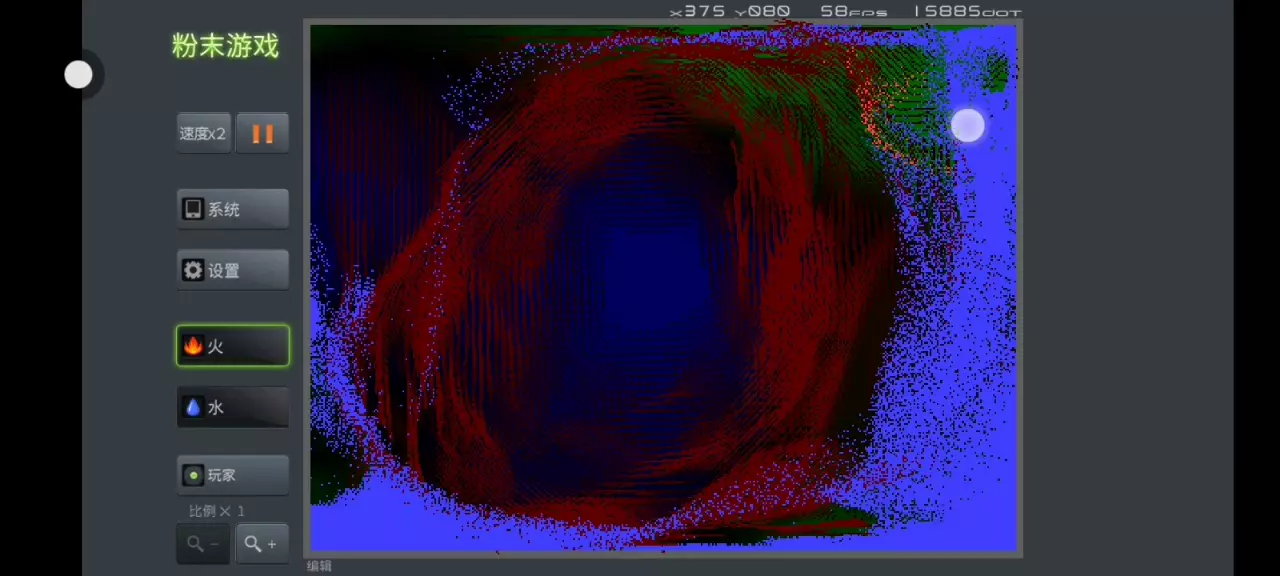This screenshot has height=576, width=1280.
Task: Click the x375 coordinate readout
Action: 697,12
